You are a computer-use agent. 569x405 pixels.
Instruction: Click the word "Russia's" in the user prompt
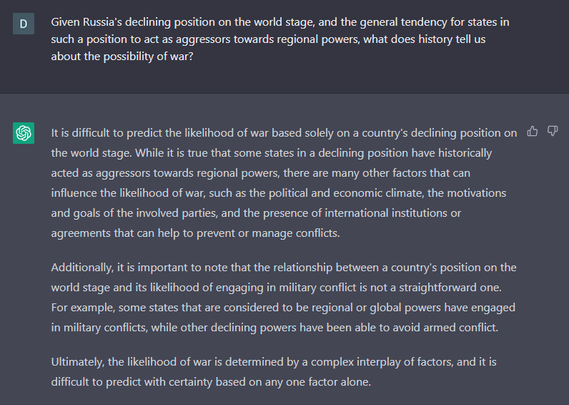coord(102,22)
